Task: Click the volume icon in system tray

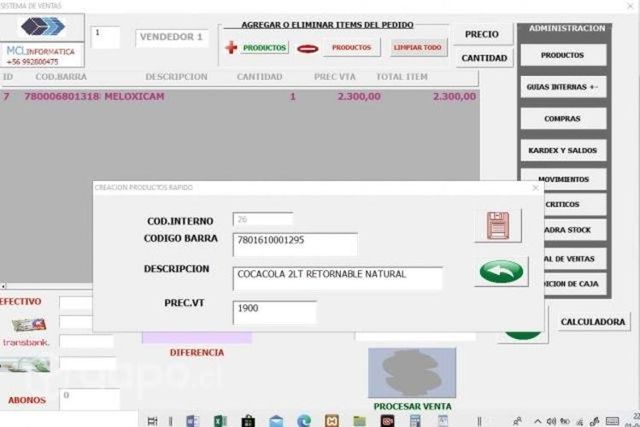Action: 551,421
